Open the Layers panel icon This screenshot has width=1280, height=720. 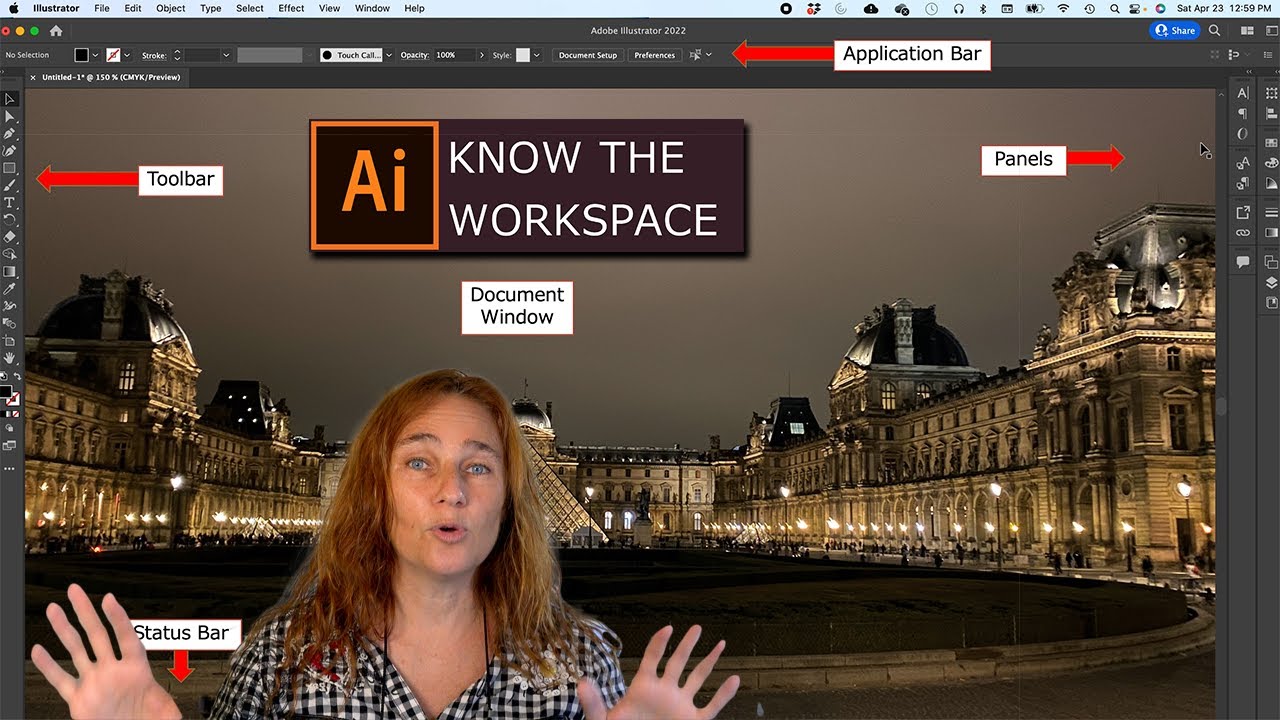click(x=1271, y=283)
